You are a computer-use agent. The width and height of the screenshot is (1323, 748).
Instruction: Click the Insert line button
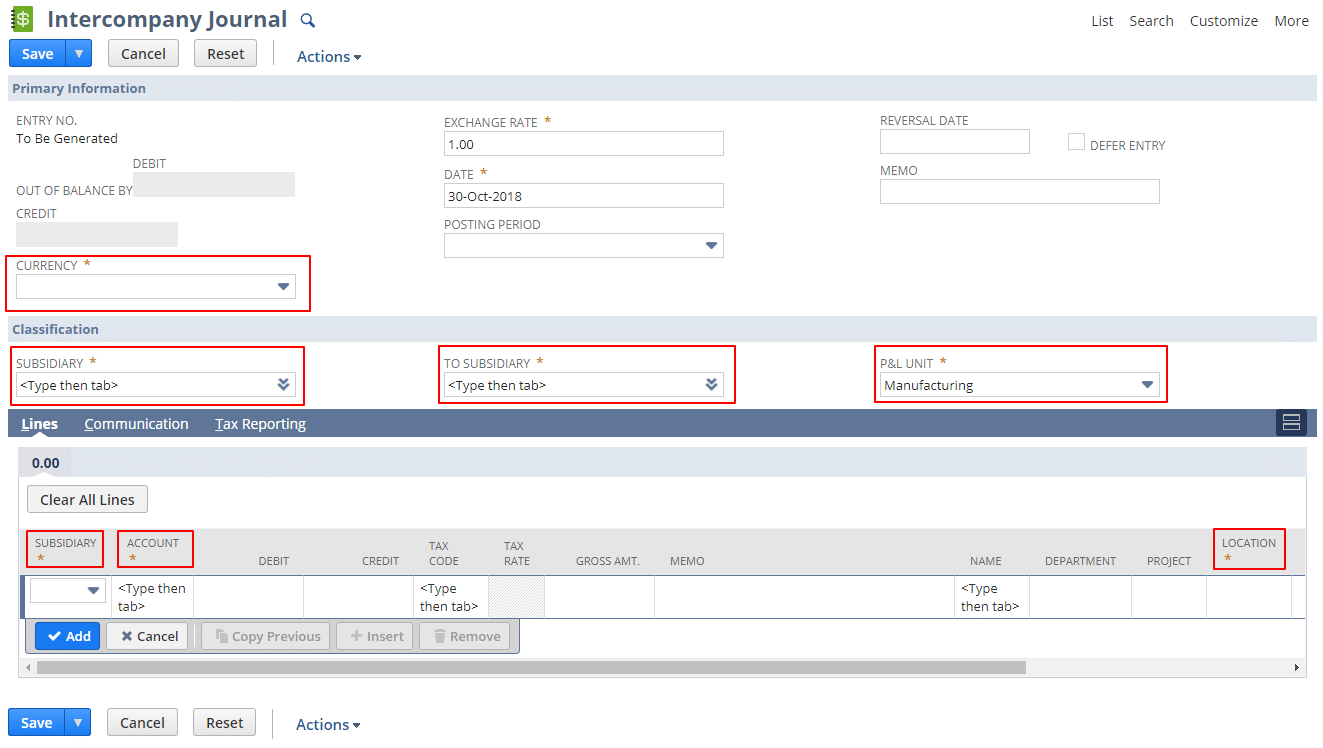coord(375,636)
